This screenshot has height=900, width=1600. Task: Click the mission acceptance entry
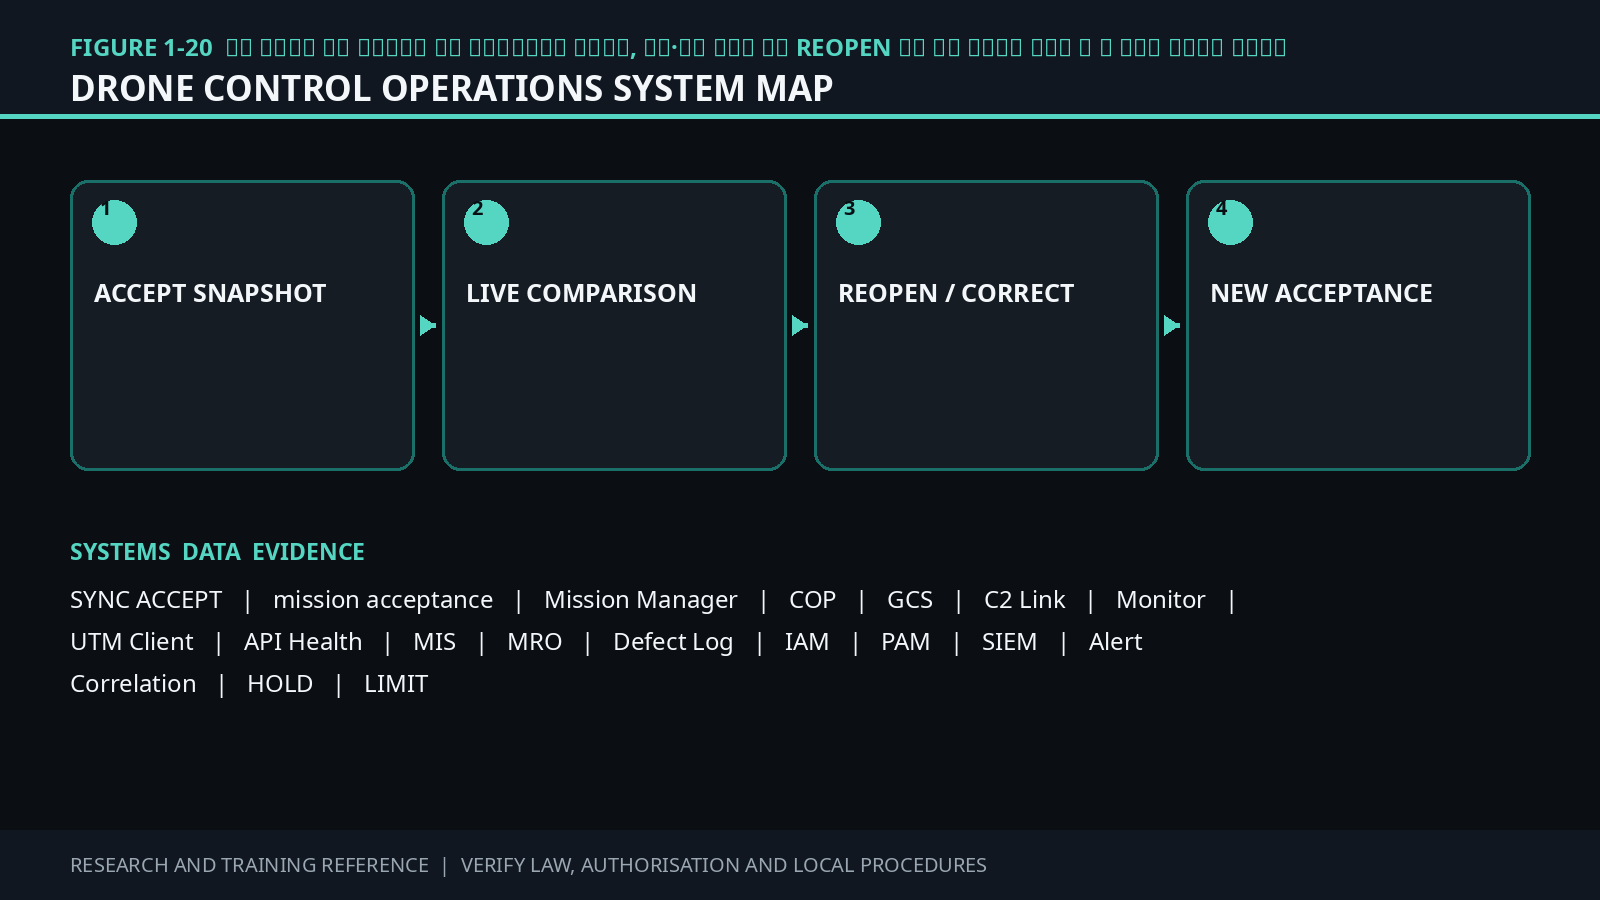coord(383,600)
